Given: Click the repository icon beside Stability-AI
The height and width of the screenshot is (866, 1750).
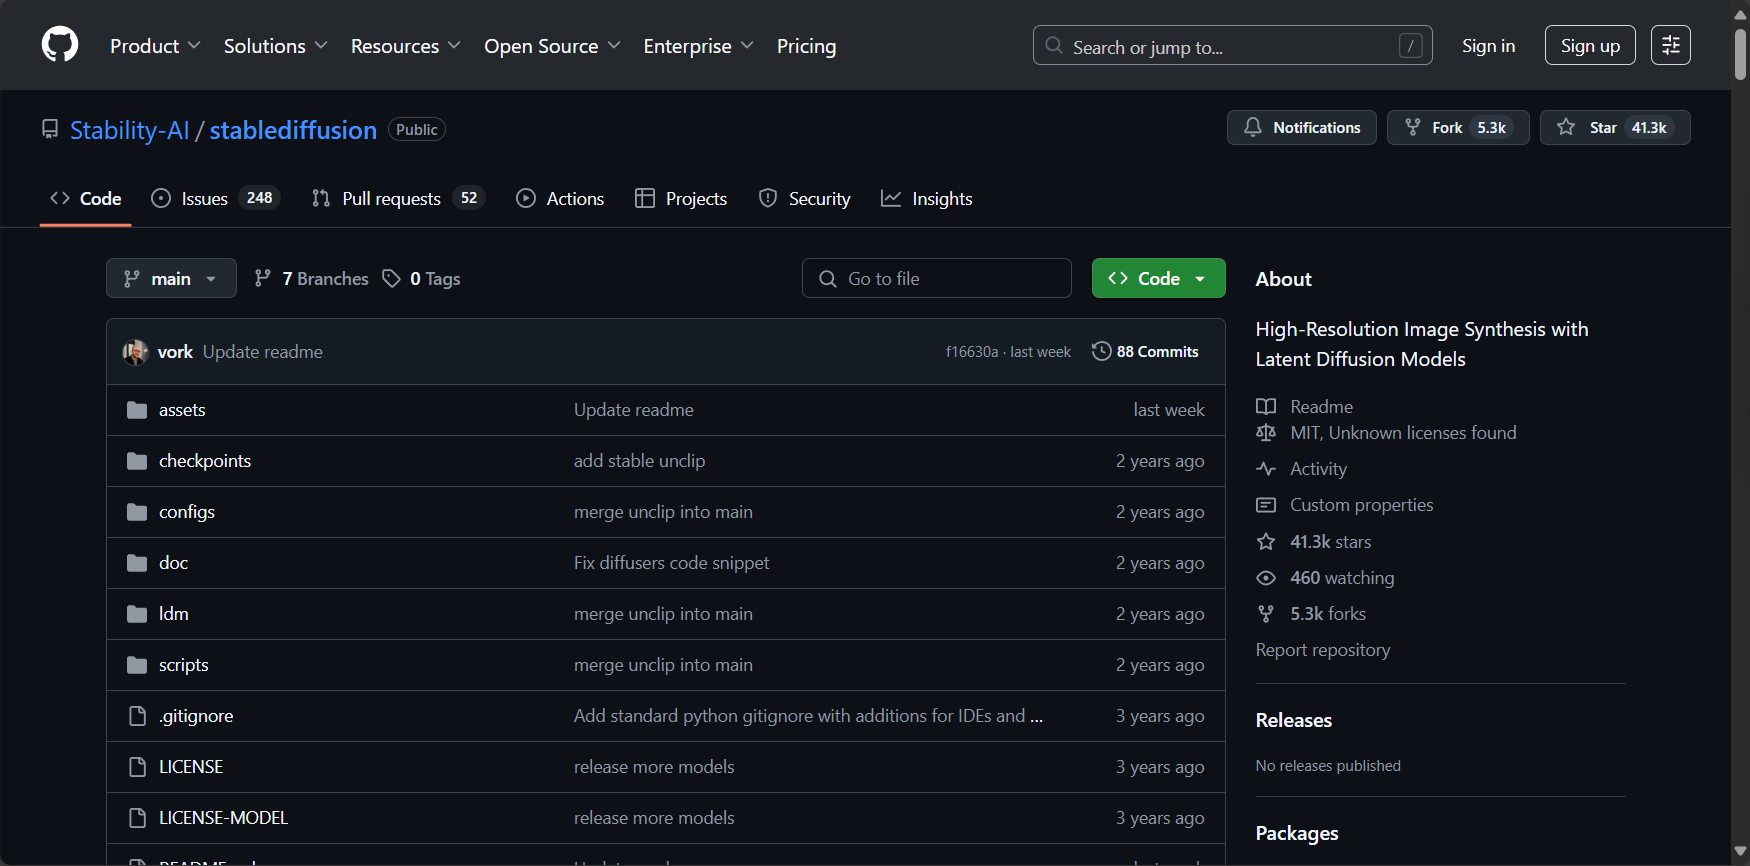Looking at the screenshot, I should click(49, 129).
